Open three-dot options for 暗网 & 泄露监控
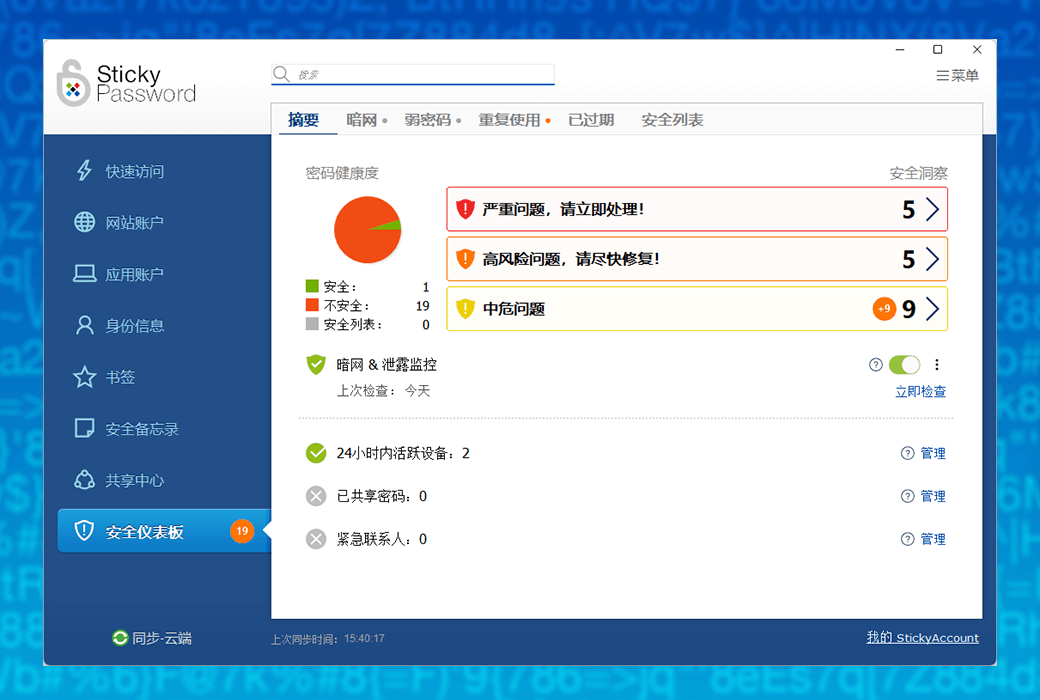This screenshot has width=1040, height=700. point(937,364)
